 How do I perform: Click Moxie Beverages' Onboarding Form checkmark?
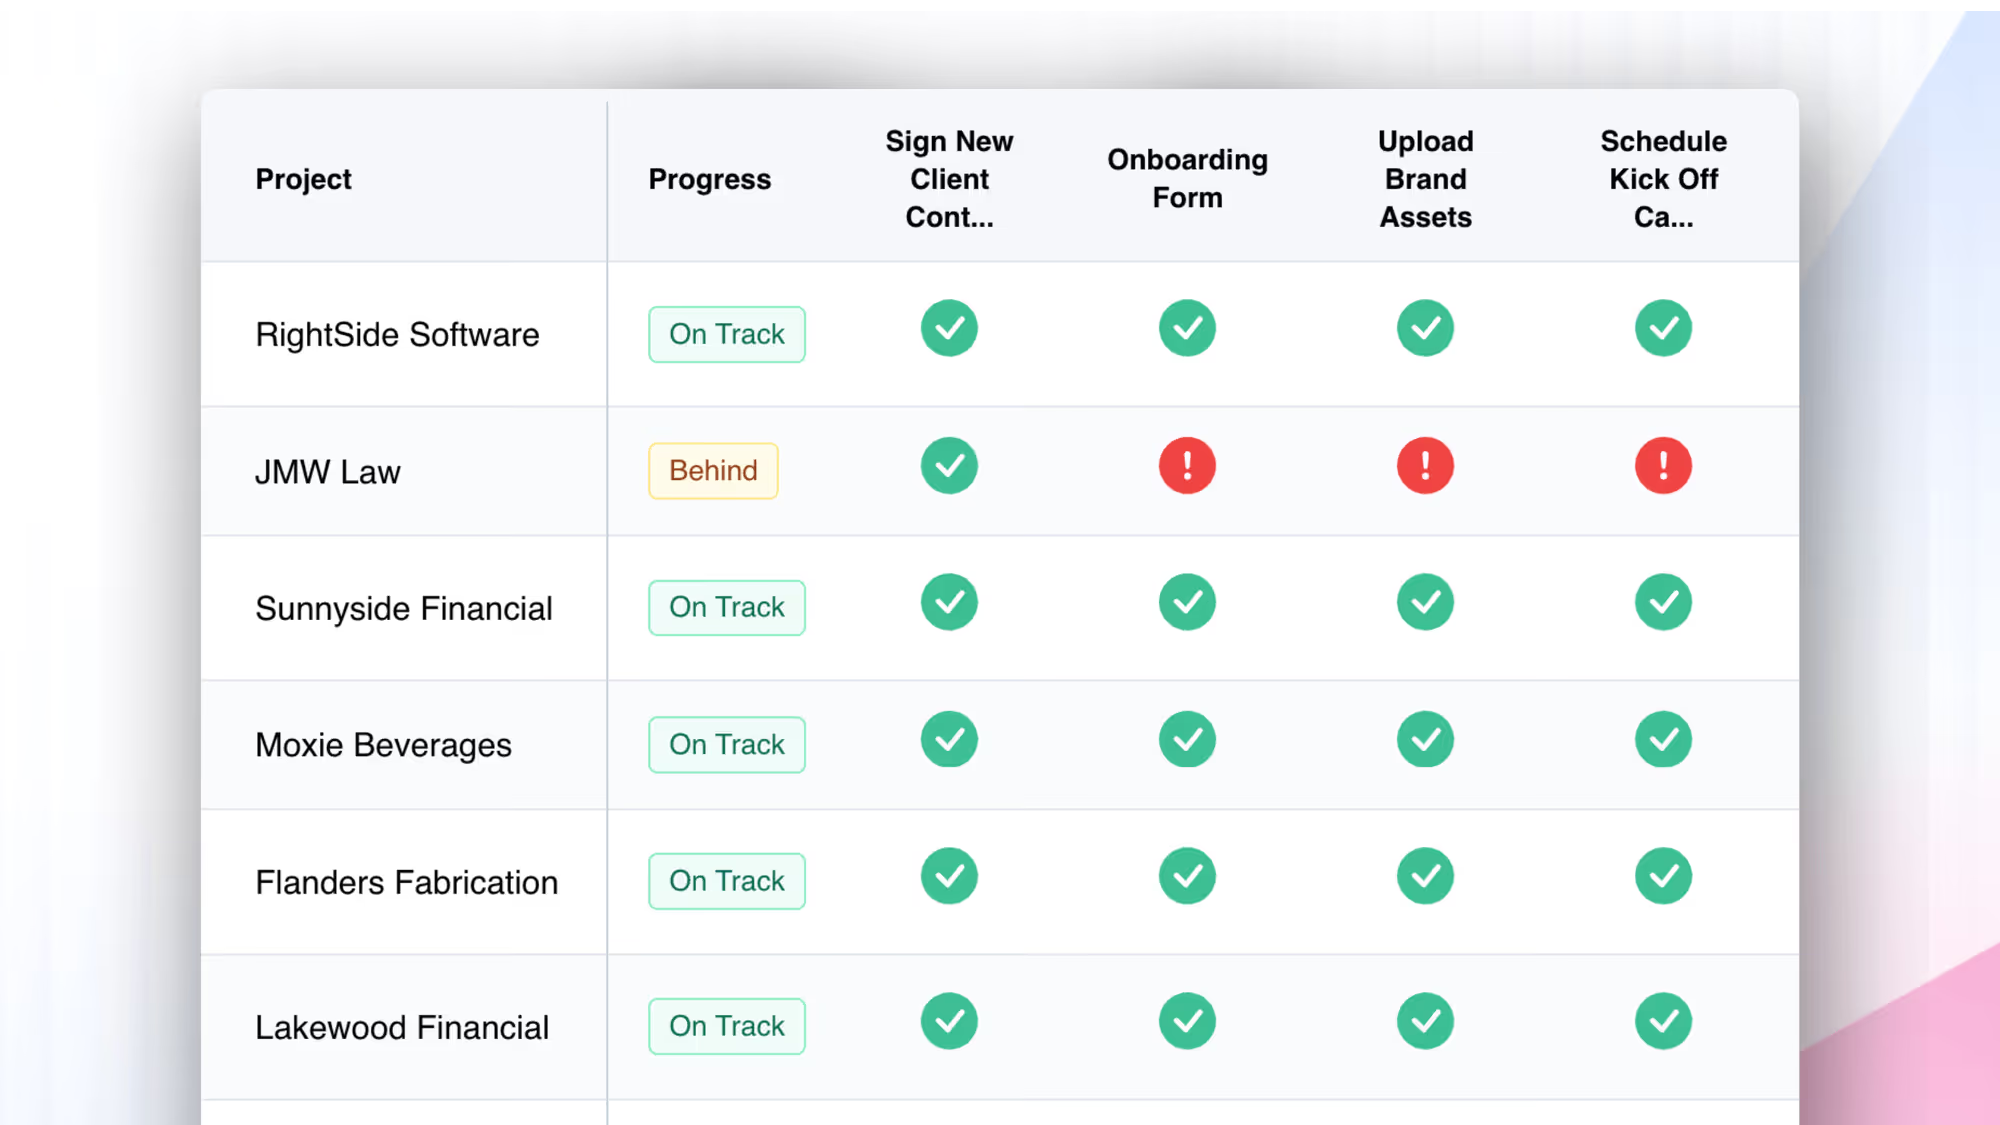coord(1187,740)
